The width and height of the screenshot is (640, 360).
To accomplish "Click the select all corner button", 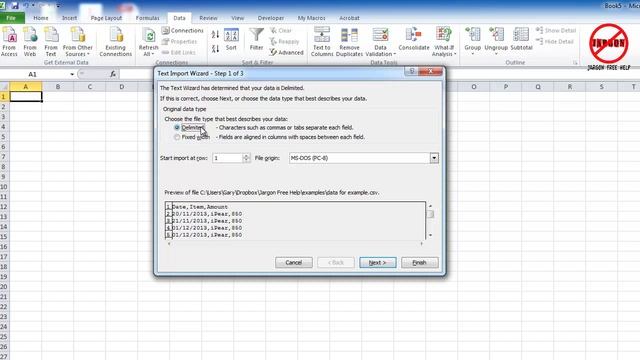I will pyautogui.click(x=4, y=87).
